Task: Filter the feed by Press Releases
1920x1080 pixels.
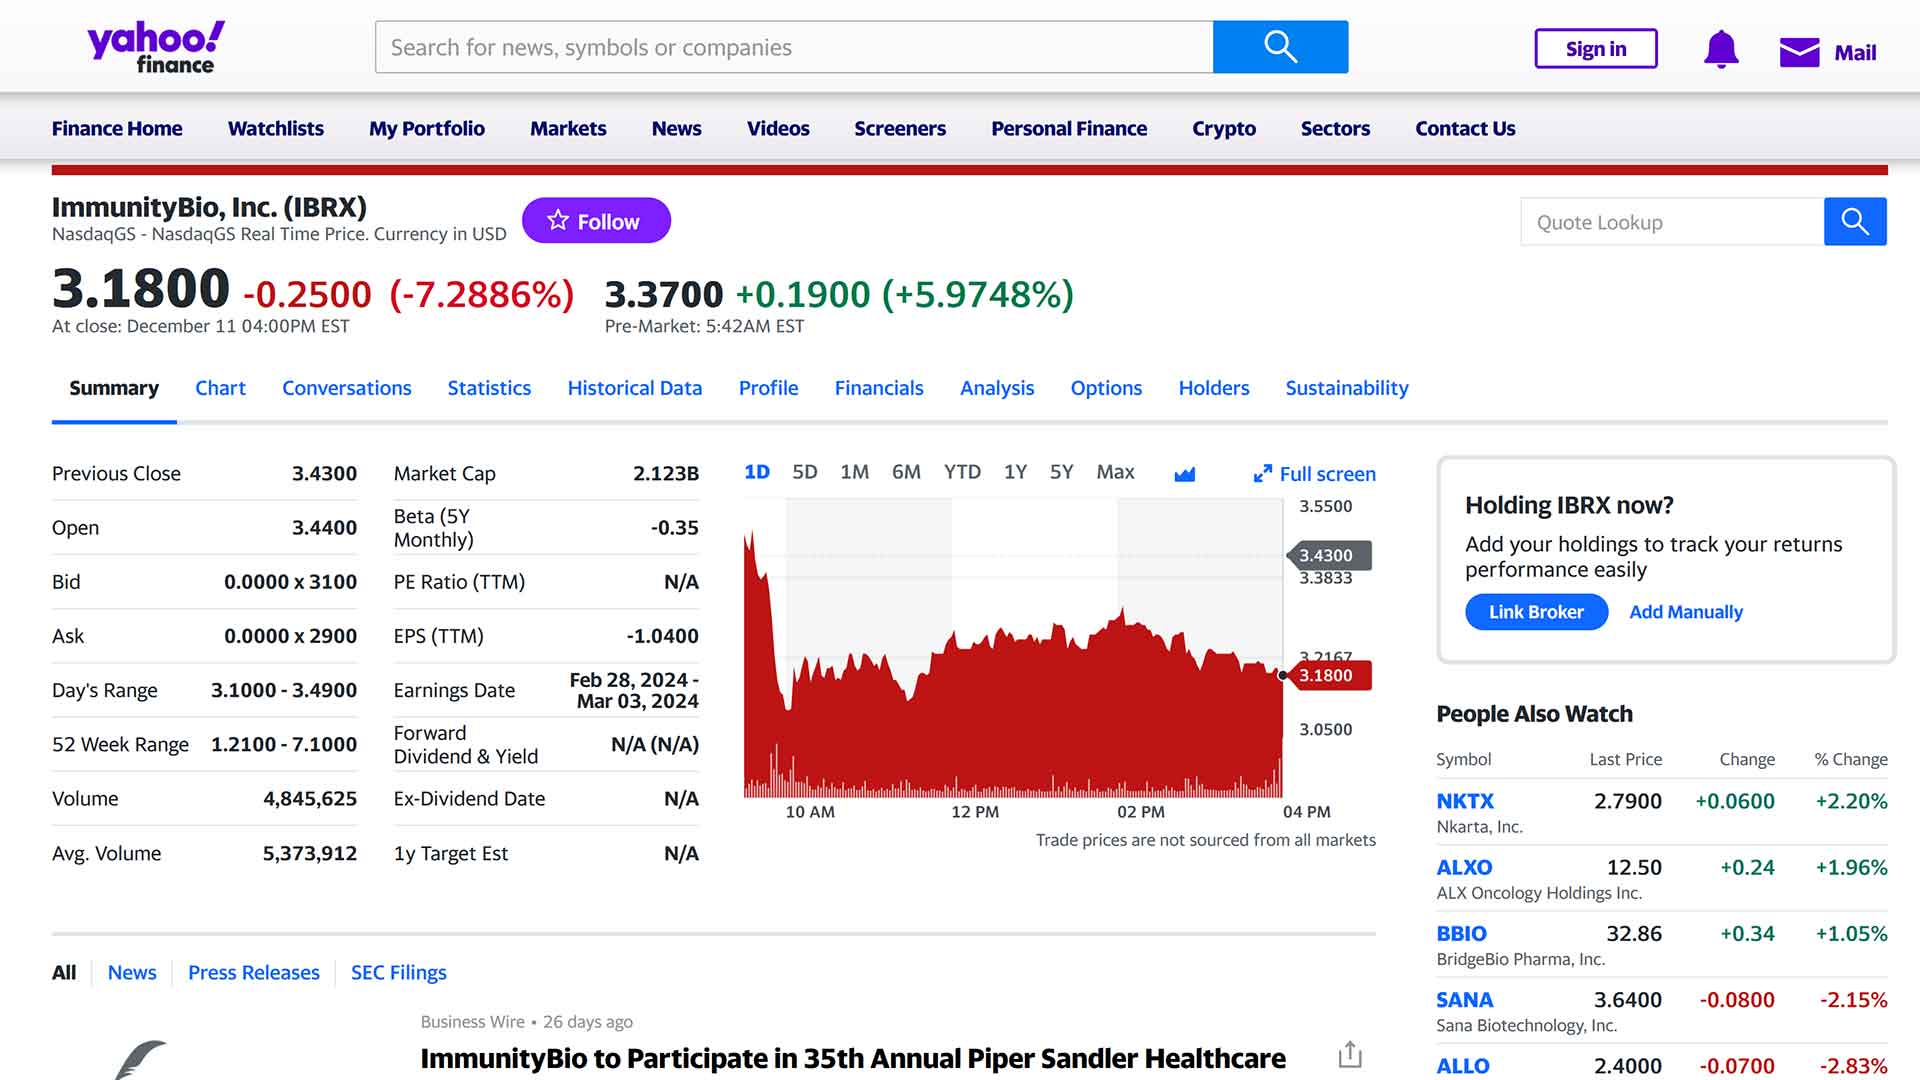Action: (254, 973)
